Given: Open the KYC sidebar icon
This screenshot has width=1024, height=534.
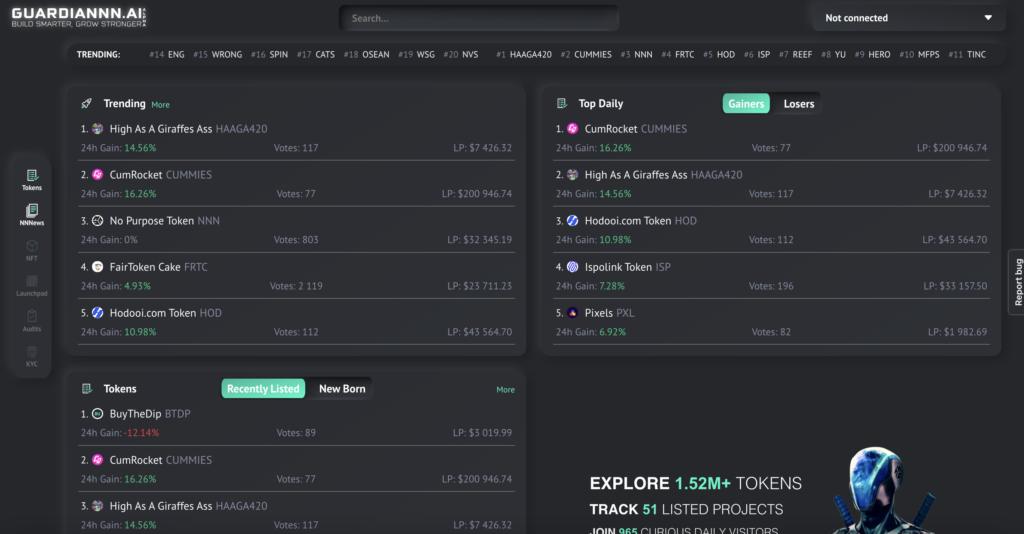Looking at the screenshot, I should (x=32, y=356).
